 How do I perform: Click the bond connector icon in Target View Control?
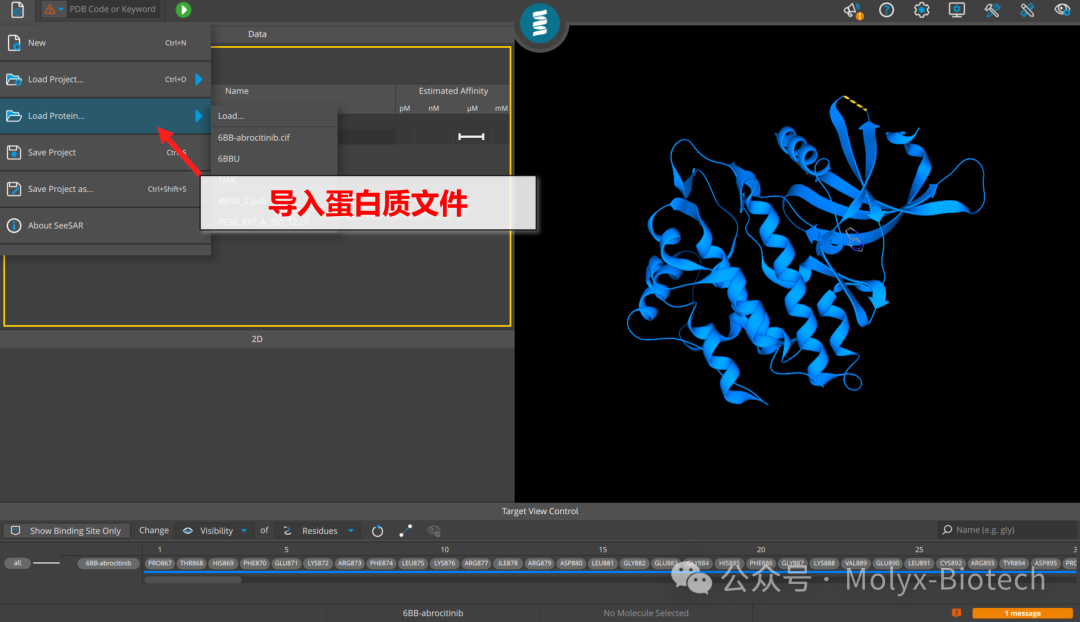[406, 531]
